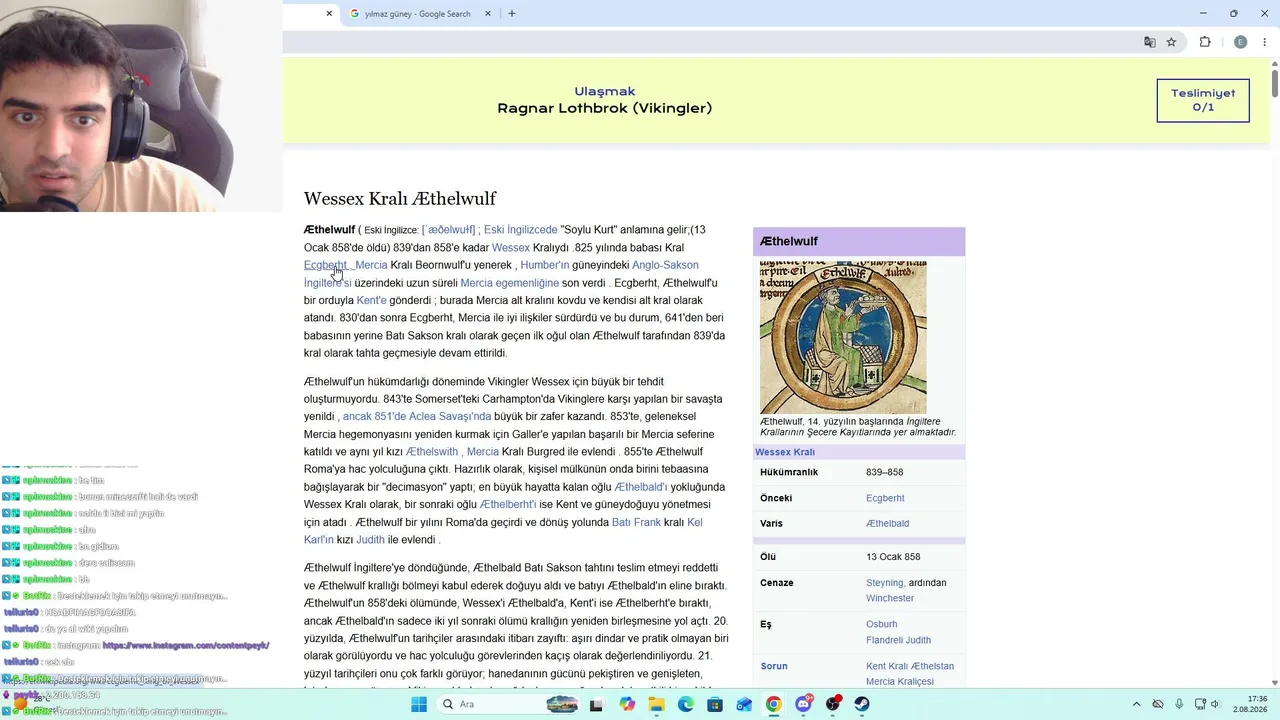Open the Eski İngilizcede link

coord(520,230)
